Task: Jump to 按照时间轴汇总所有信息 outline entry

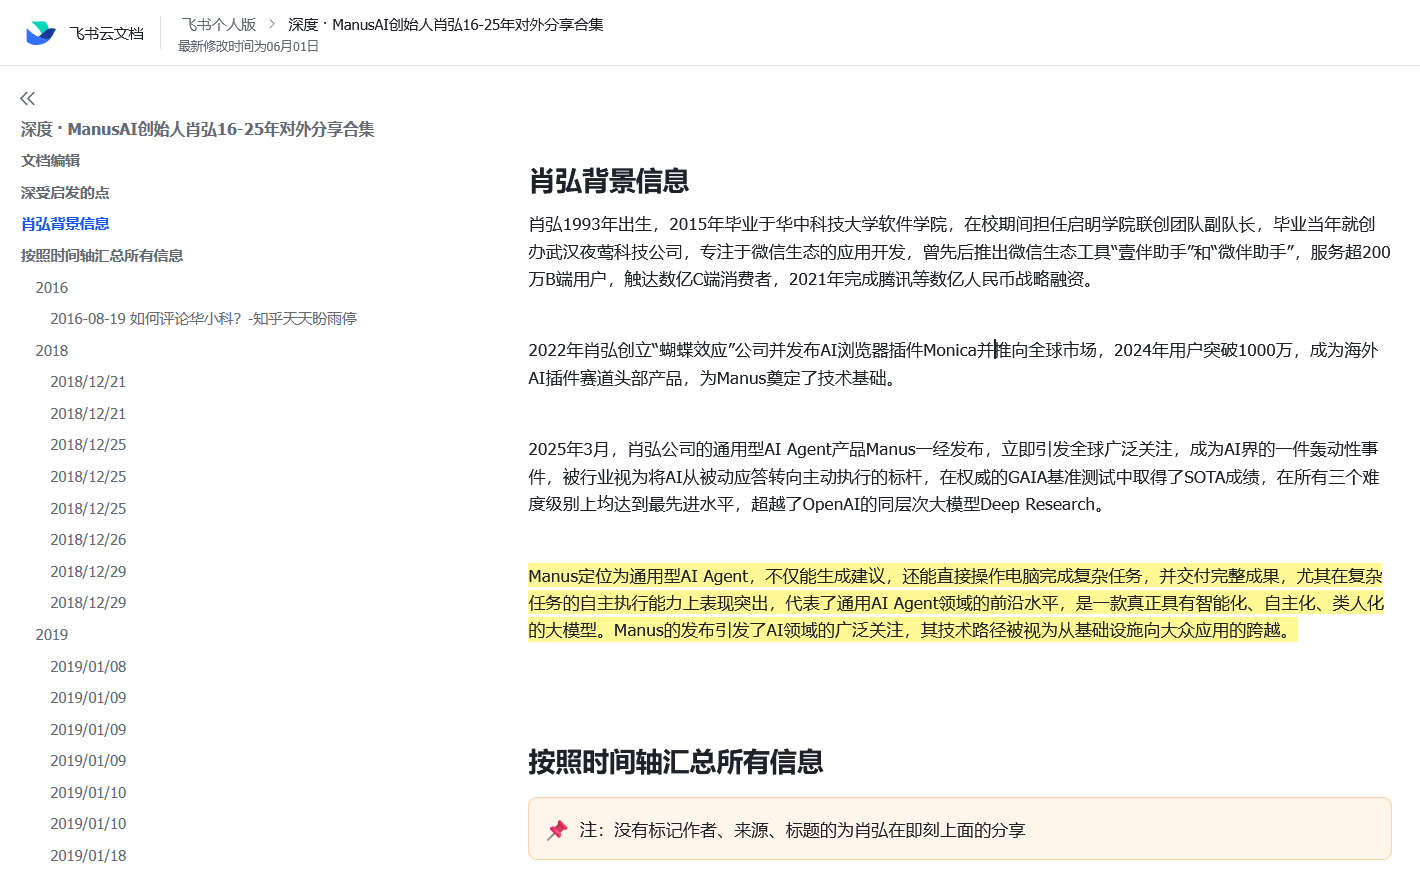Action: pos(102,256)
